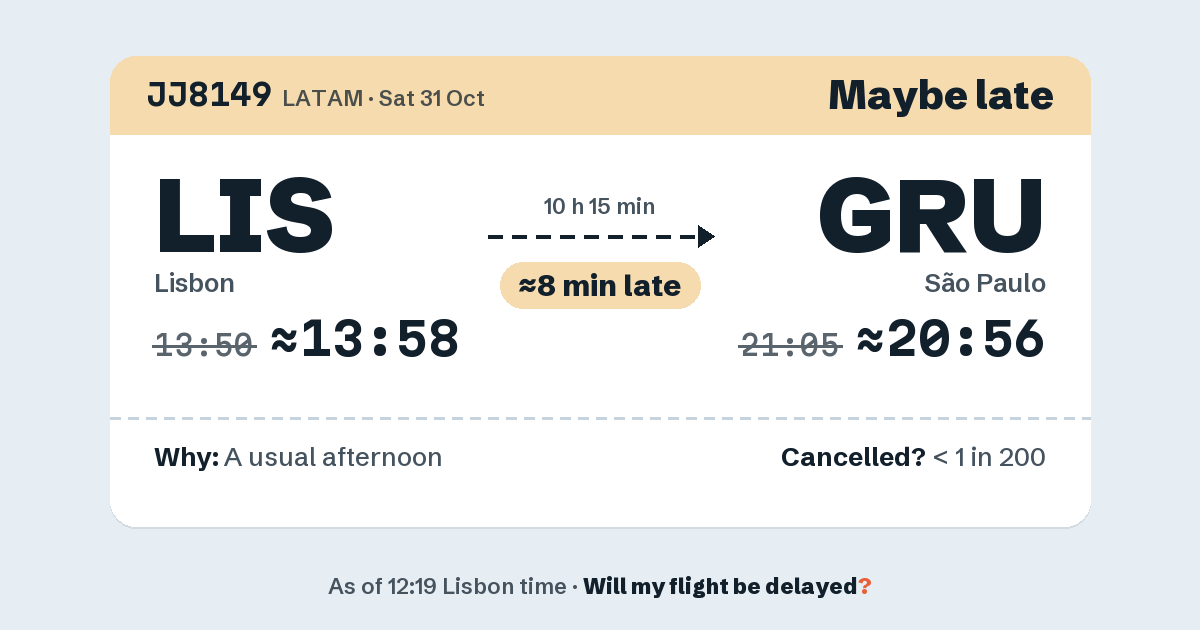Click the LIS airport code
The height and width of the screenshot is (630, 1200).
(x=244, y=215)
